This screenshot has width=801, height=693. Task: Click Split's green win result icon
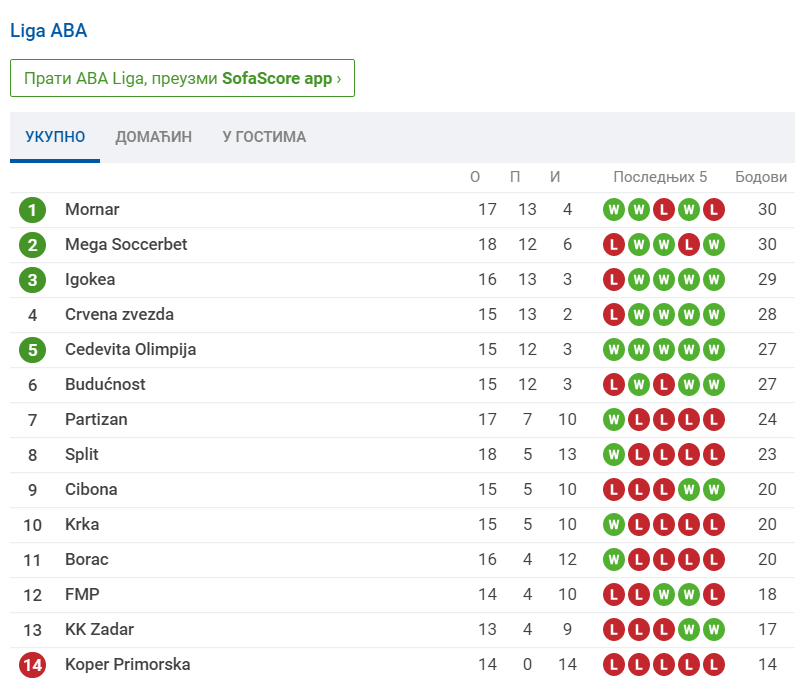coord(613,455)
